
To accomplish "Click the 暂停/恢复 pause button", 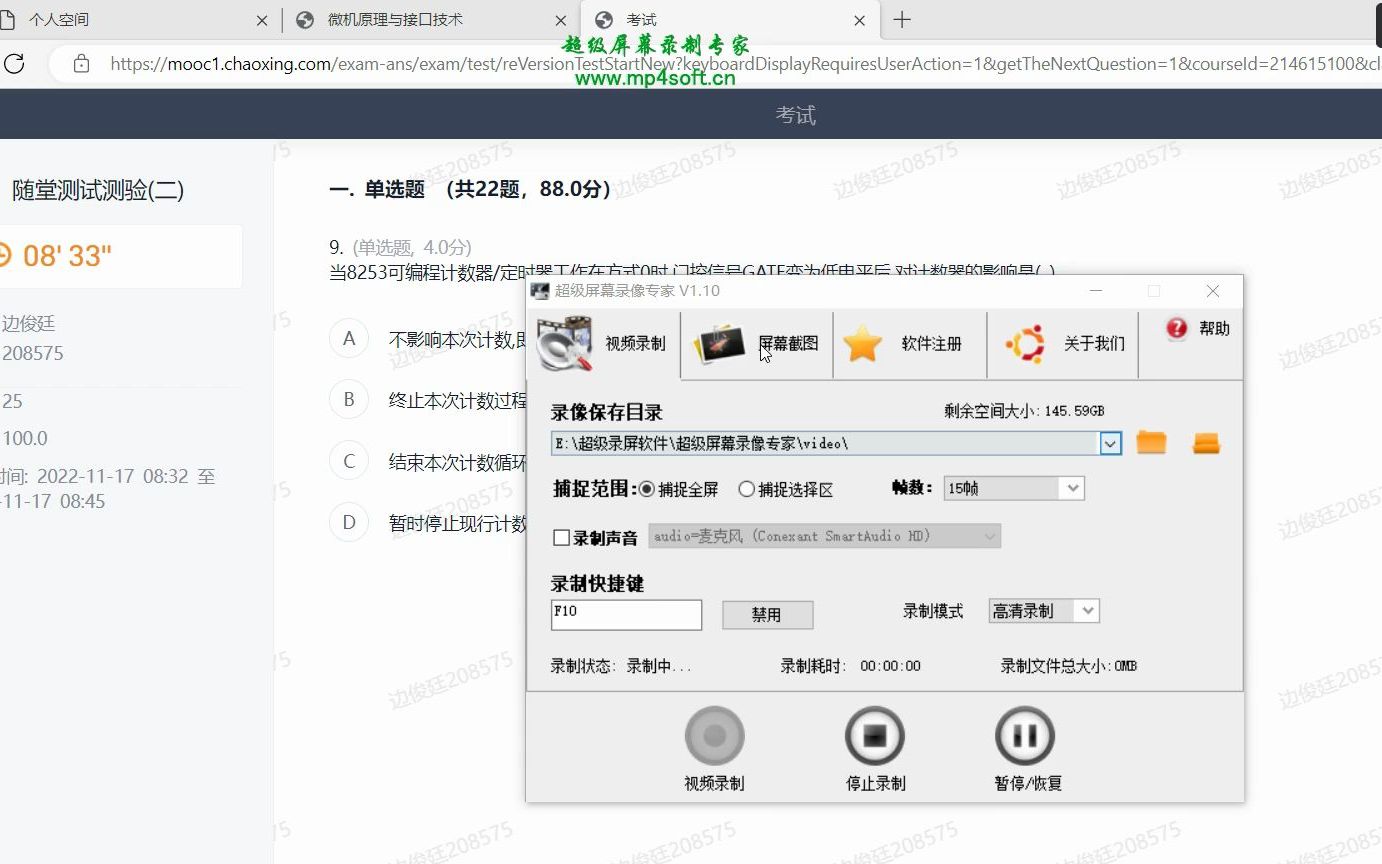I will [x=1026, y=737].
